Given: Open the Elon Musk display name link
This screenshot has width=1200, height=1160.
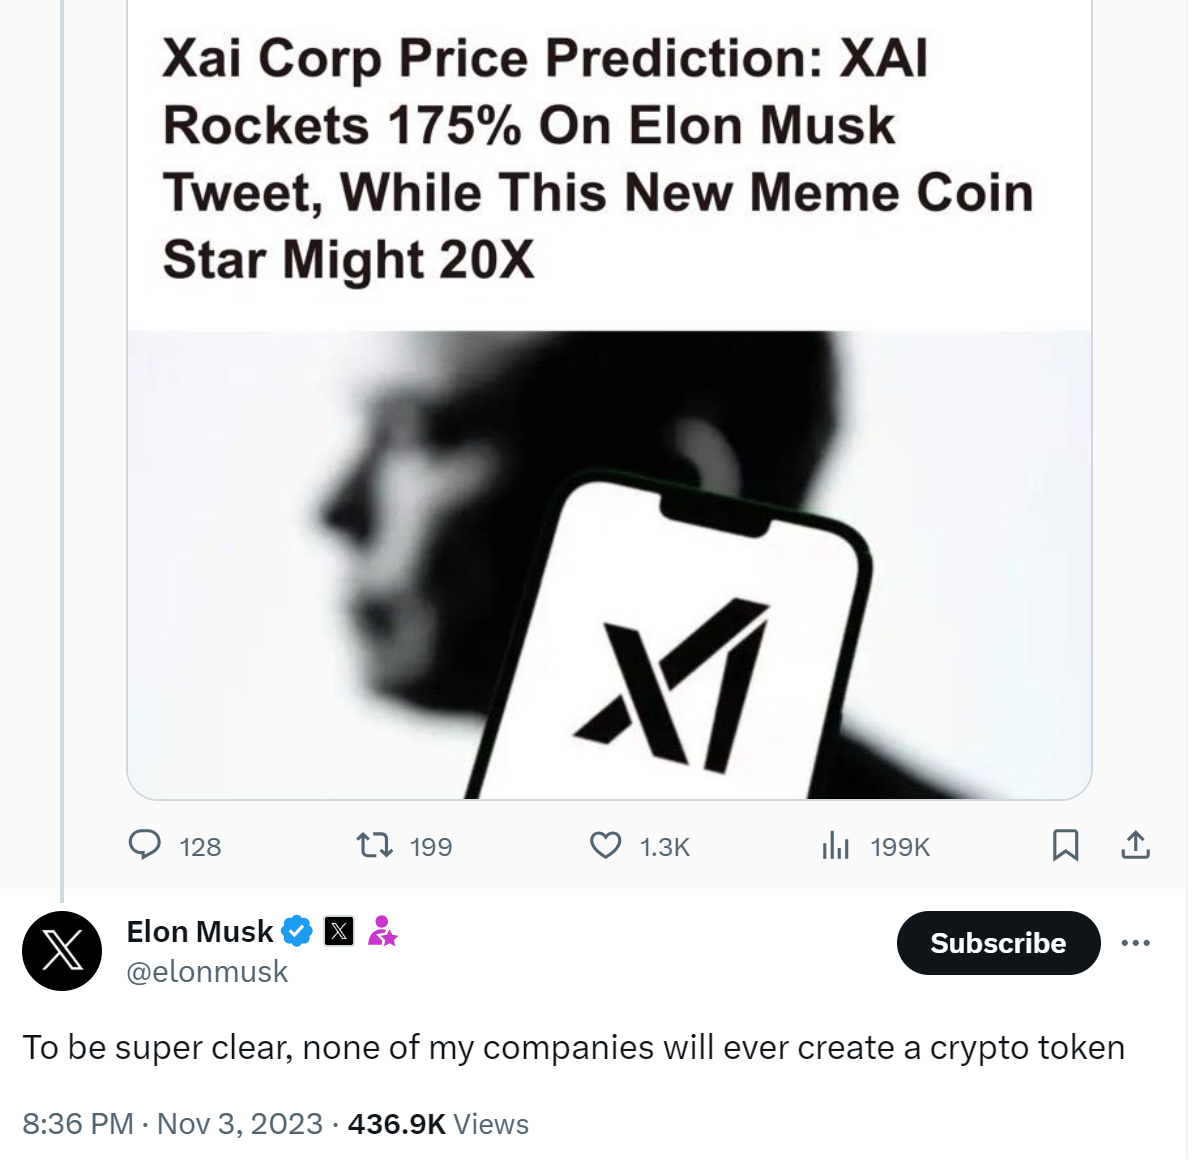Looking at the screenshot, I should 200,931.
